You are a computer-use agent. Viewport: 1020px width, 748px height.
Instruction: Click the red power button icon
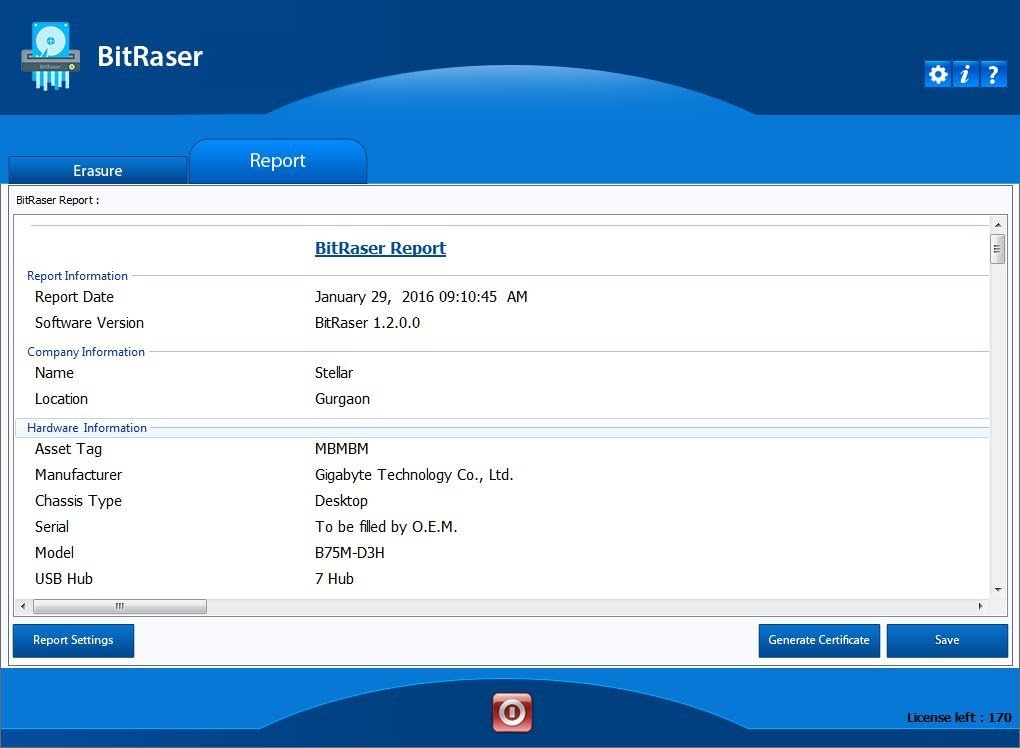(x=512, y=712)
